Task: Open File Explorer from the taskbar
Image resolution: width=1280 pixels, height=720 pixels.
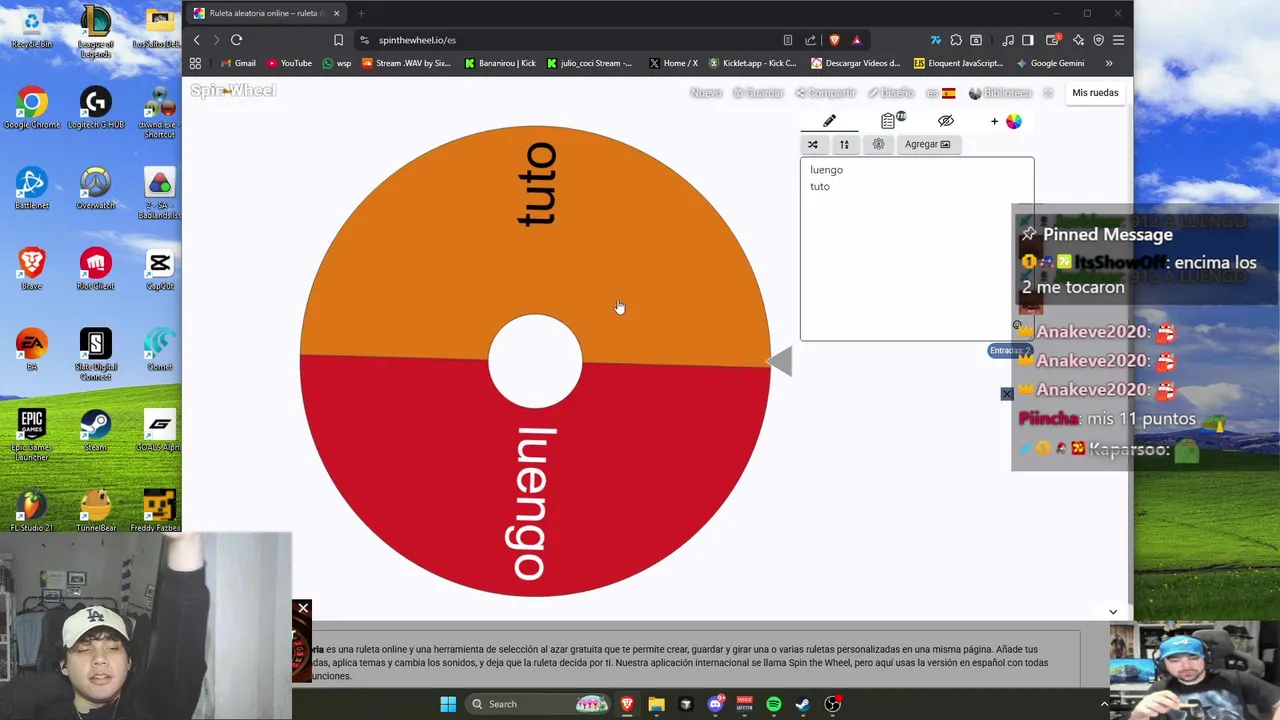Action: [x=656, y=704]
